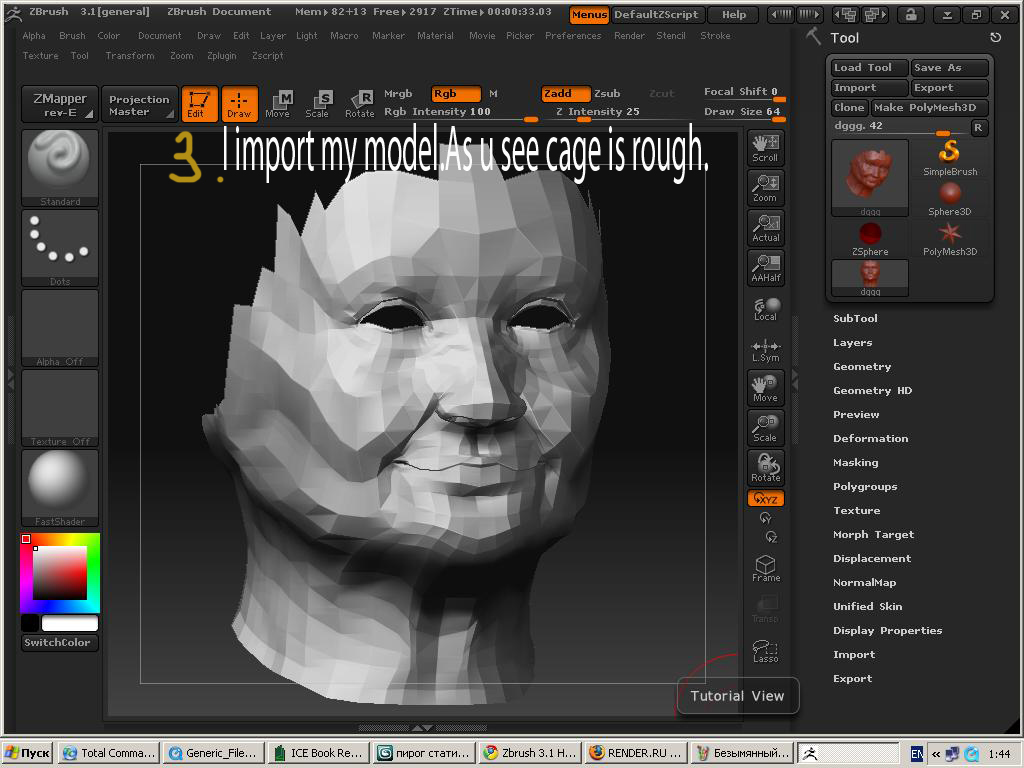Set Actual size view

click(765, 228)
